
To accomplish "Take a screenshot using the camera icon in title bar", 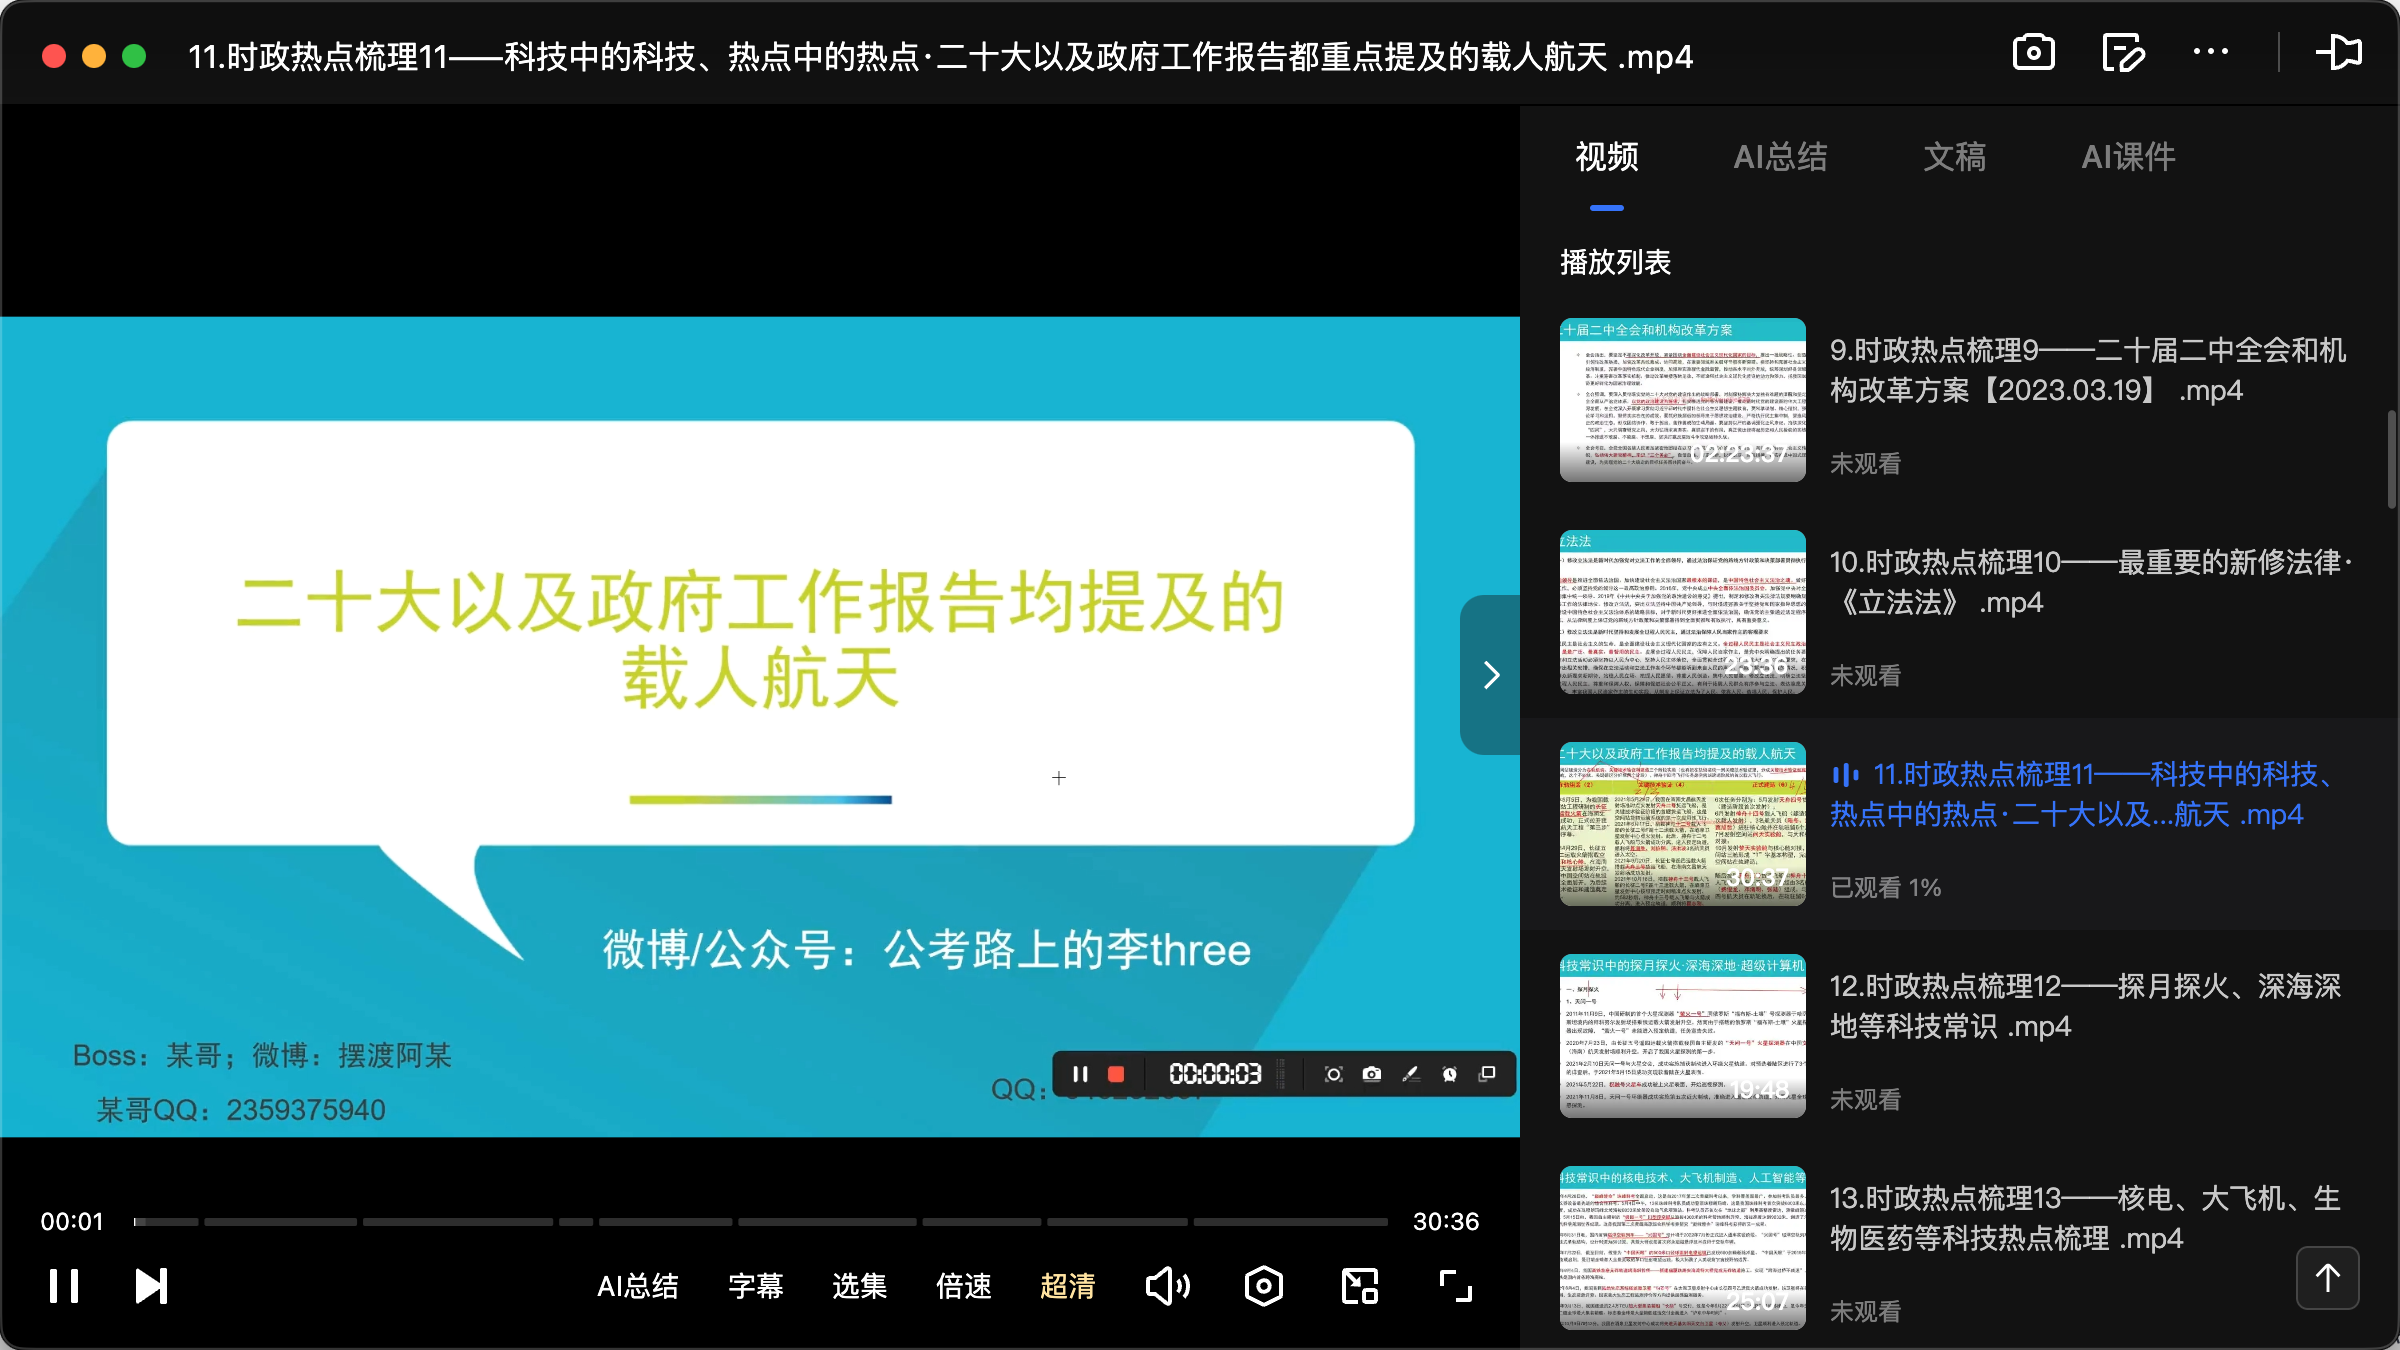I will click(2032, 52).
